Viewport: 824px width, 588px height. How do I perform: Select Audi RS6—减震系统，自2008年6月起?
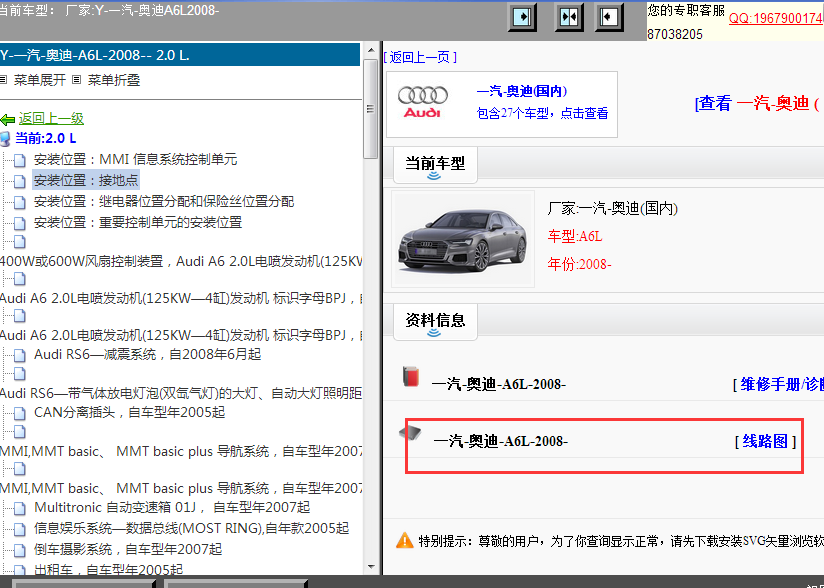148,355
